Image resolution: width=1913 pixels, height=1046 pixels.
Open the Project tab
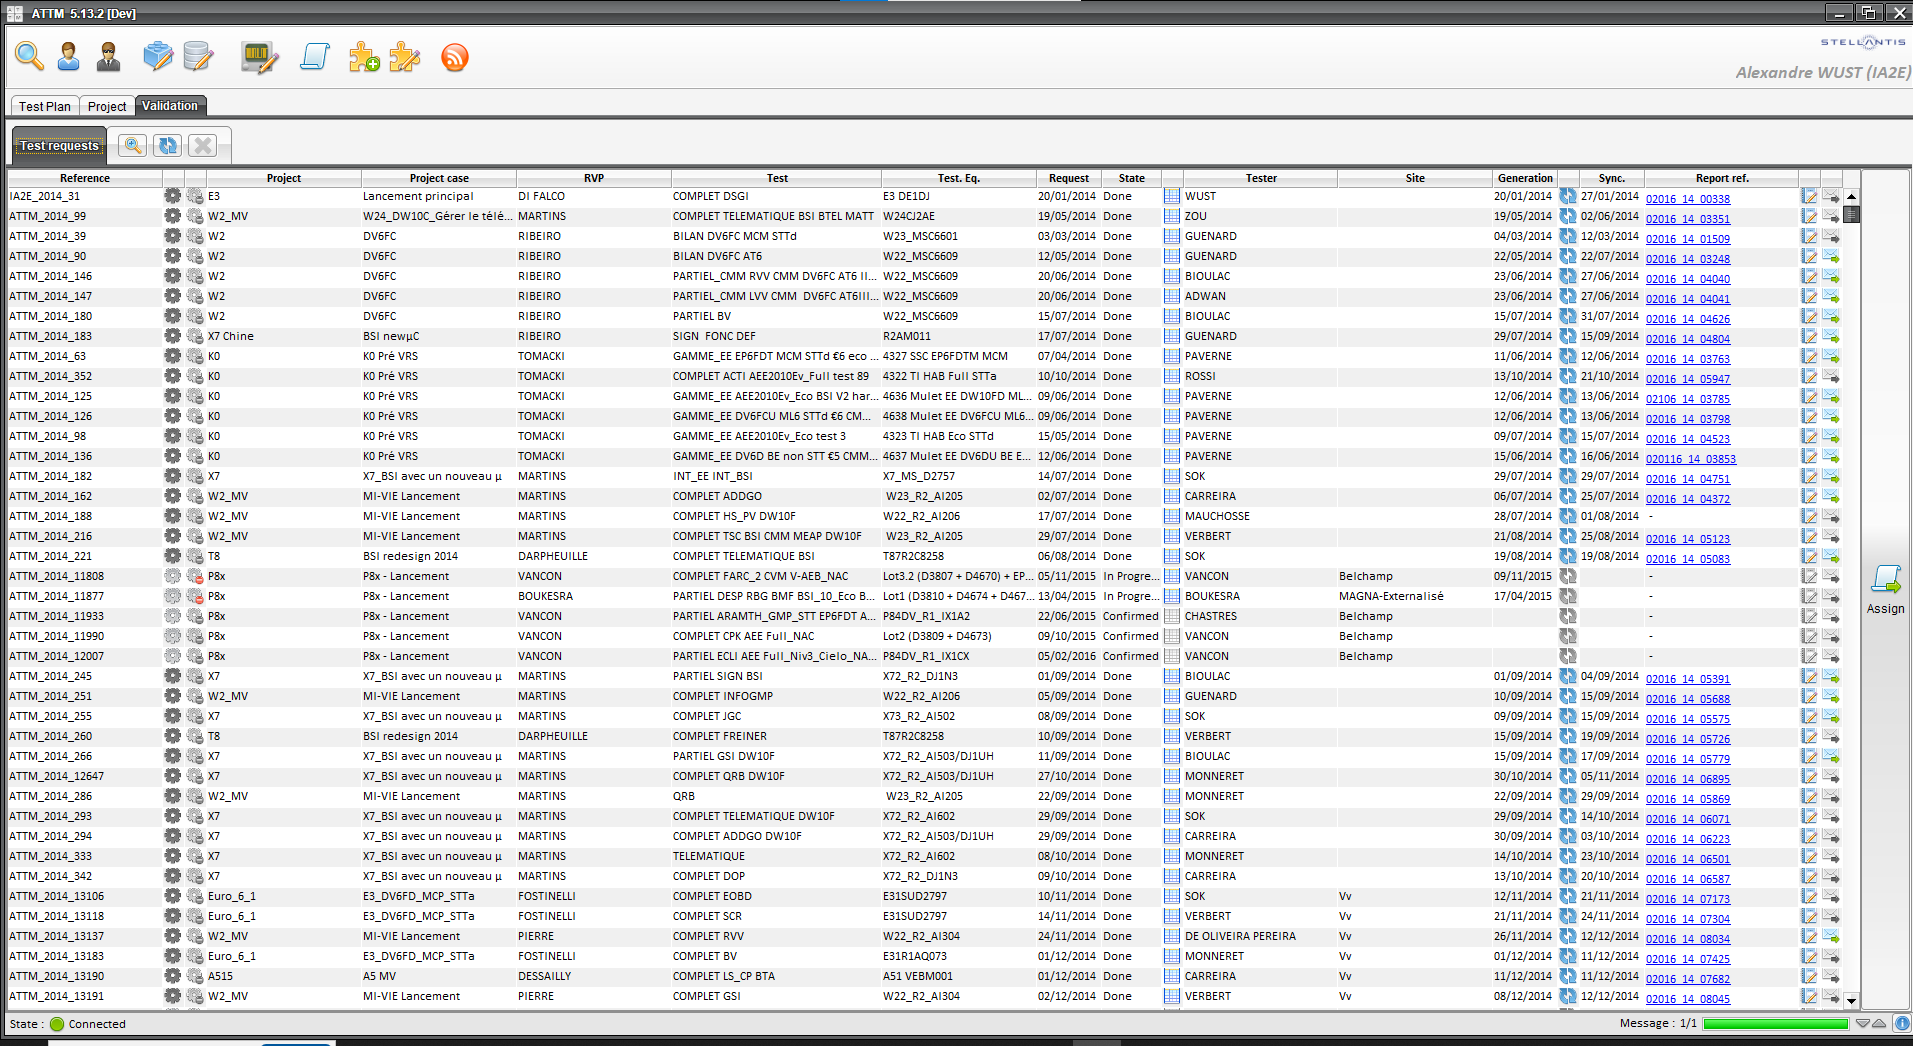[x=107, y=106]
